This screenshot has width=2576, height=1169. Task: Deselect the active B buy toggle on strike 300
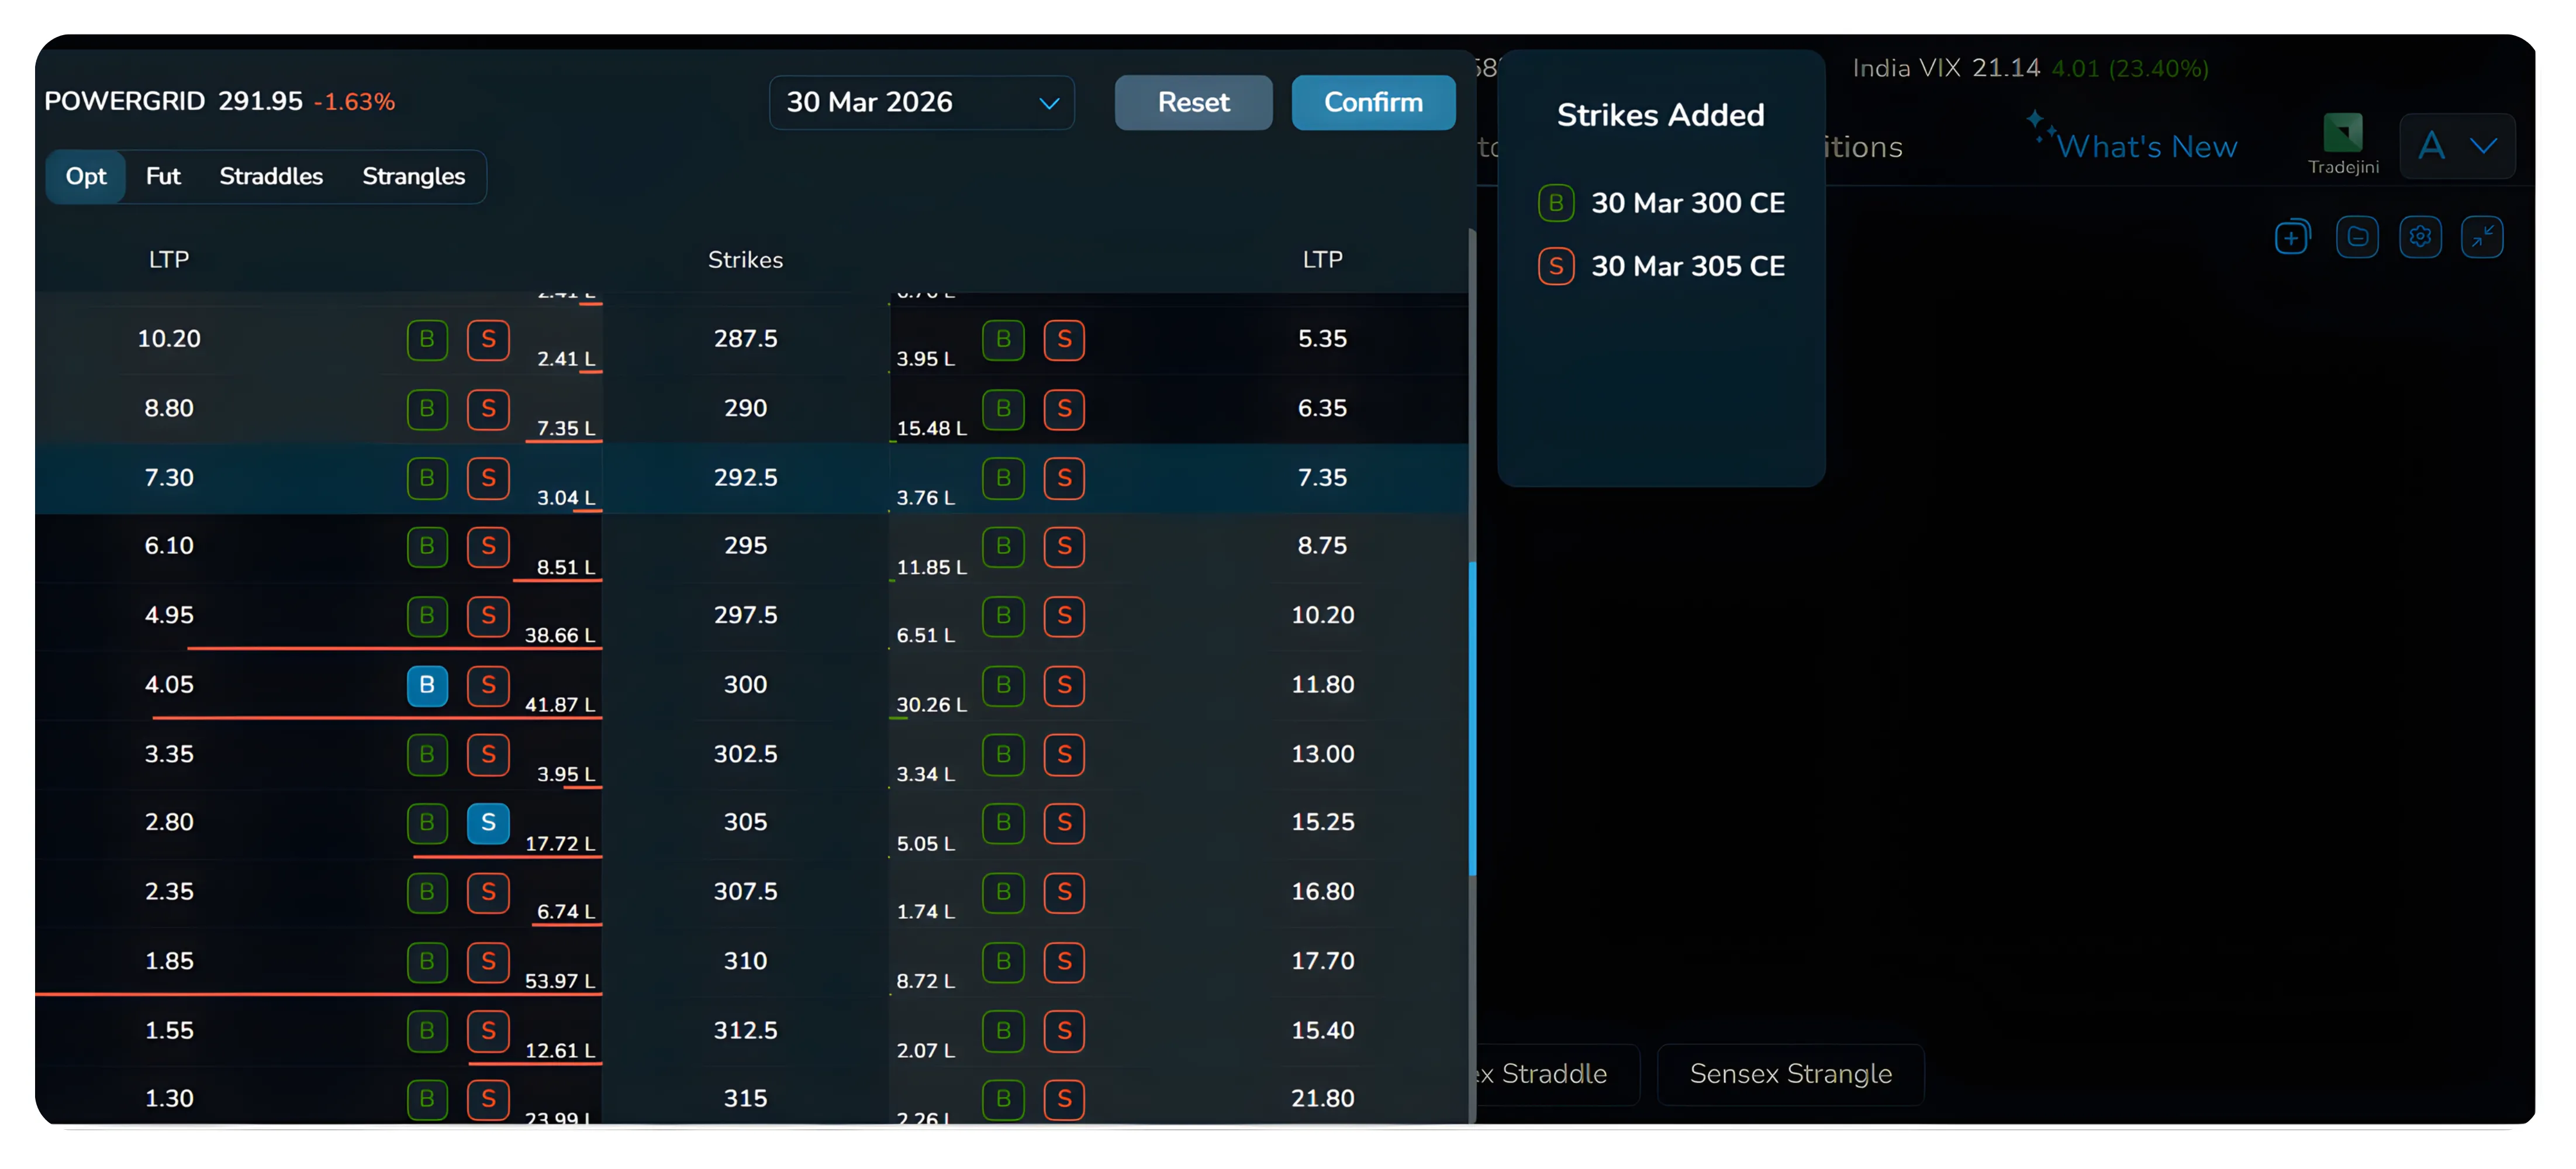point(428,686)
